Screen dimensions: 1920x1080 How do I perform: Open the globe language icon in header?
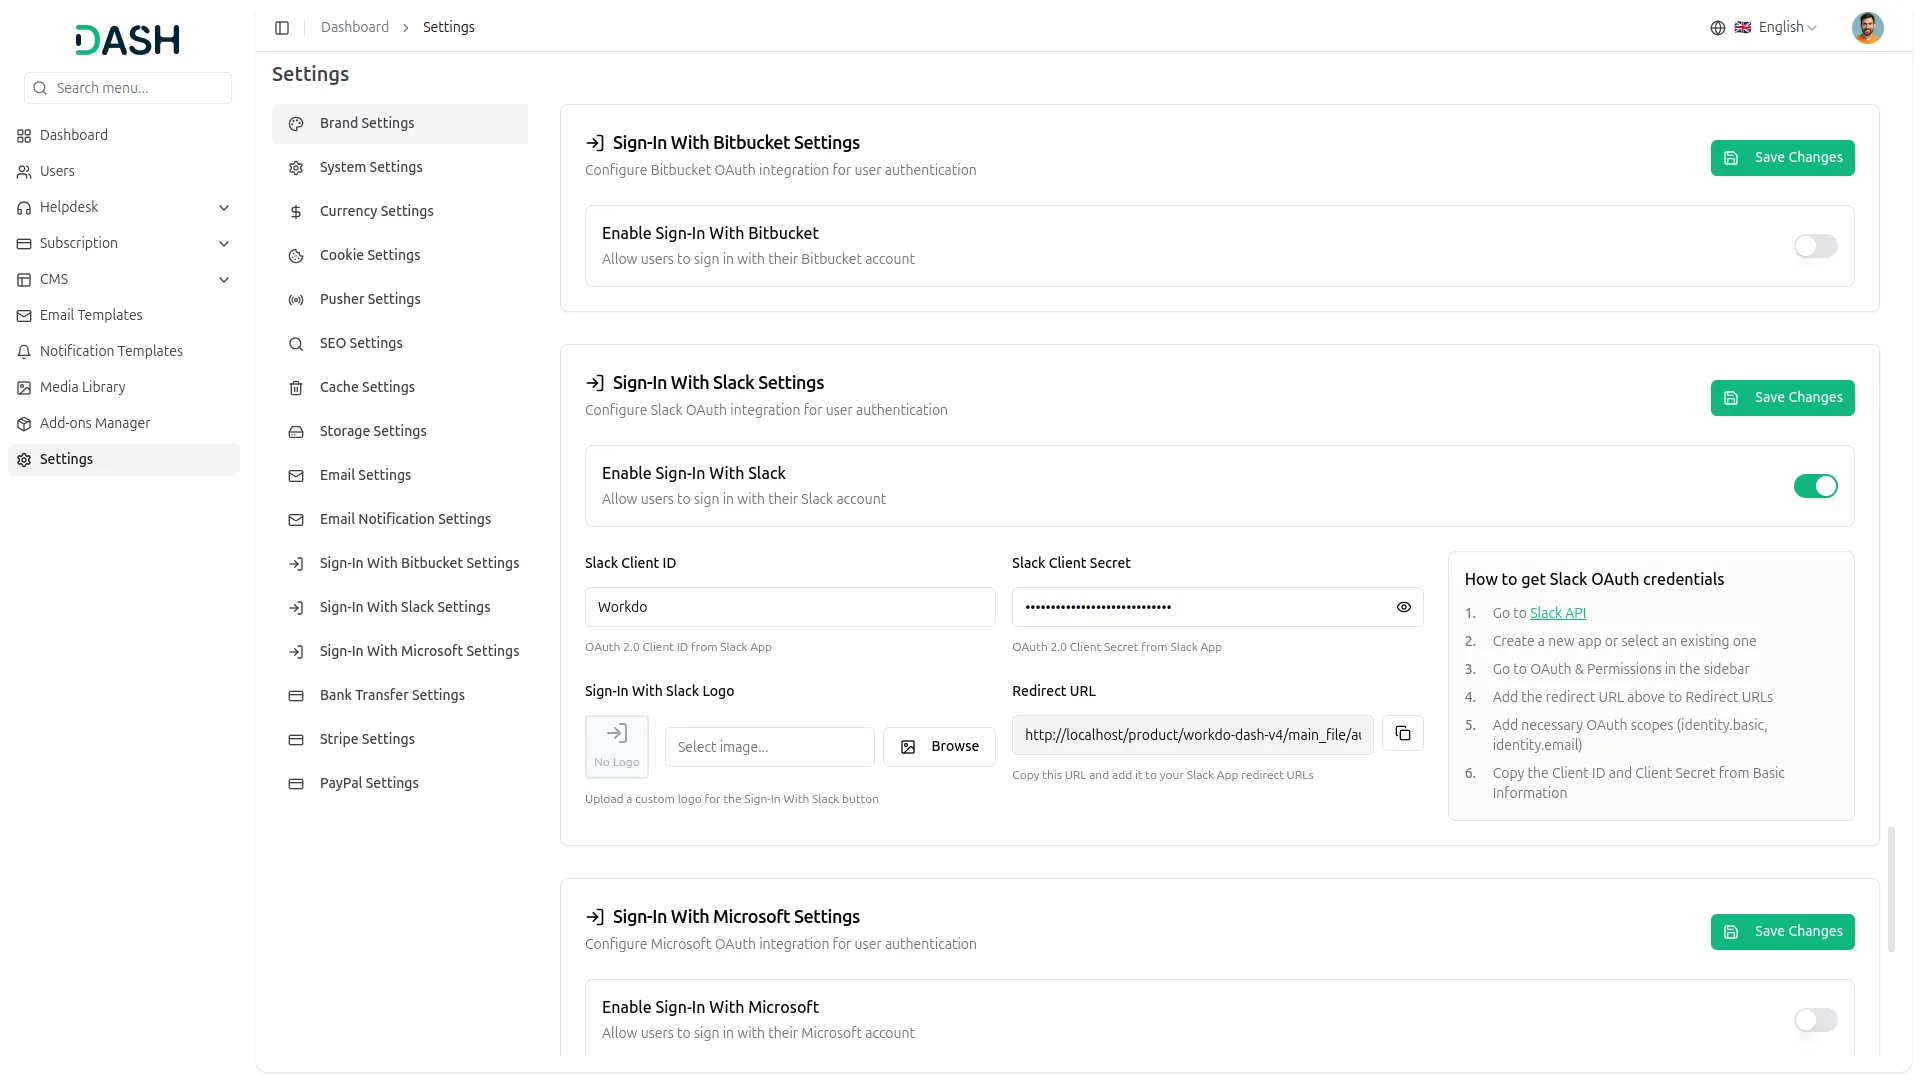pyautogui.click(x=1719, y=28)
